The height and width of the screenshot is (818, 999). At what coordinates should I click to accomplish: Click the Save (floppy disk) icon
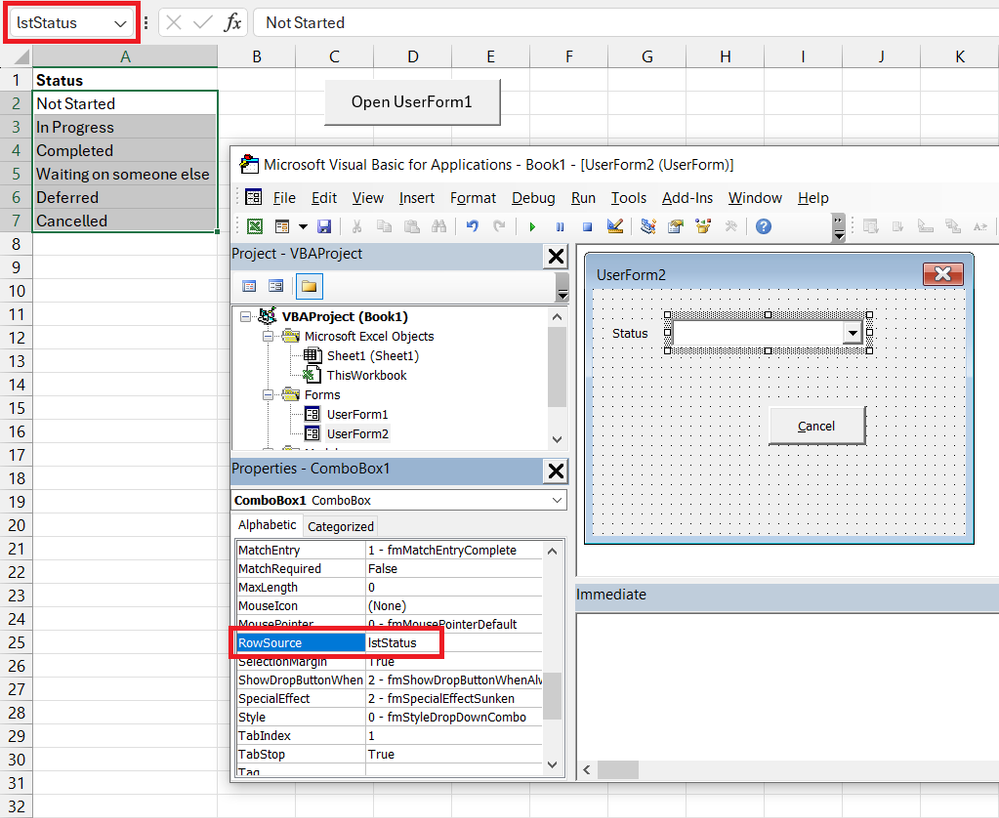324,226
